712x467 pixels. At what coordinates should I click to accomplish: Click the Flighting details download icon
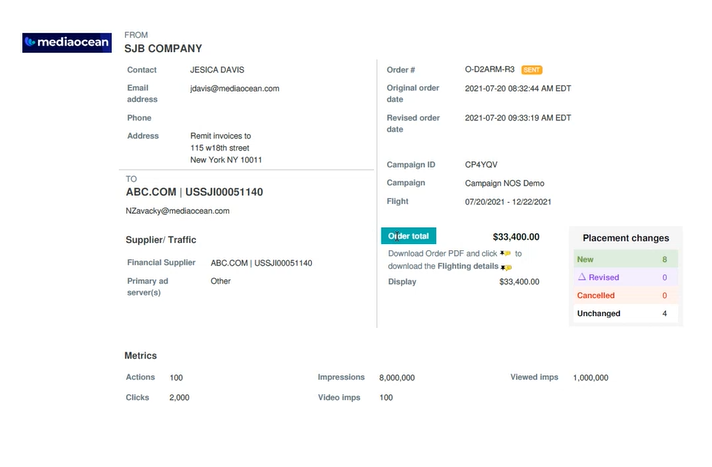click(x=507, y=268)
